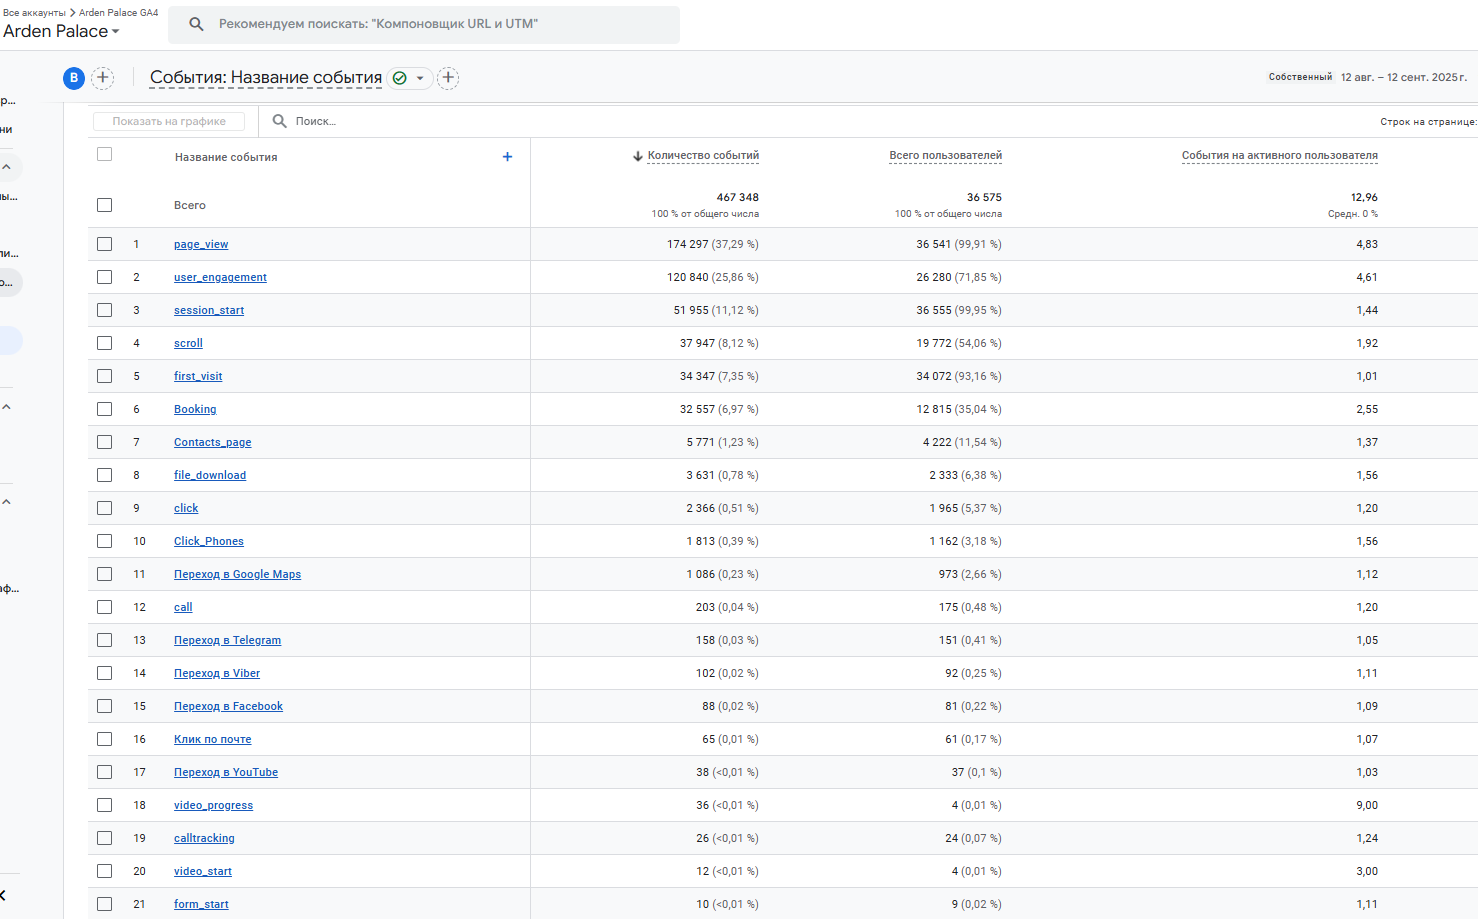Open the video_start event link

[x=203, y=871]
